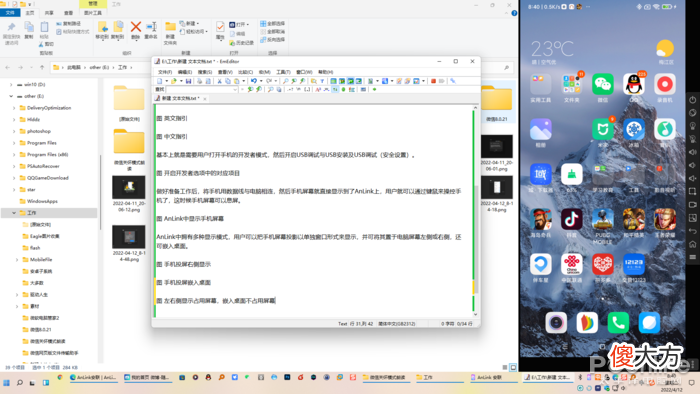The width and height of the screenshot is (700, 394).
Task: Collapse the other (E:) drive node
Action: pyautogui.click(x=11, y=96)
